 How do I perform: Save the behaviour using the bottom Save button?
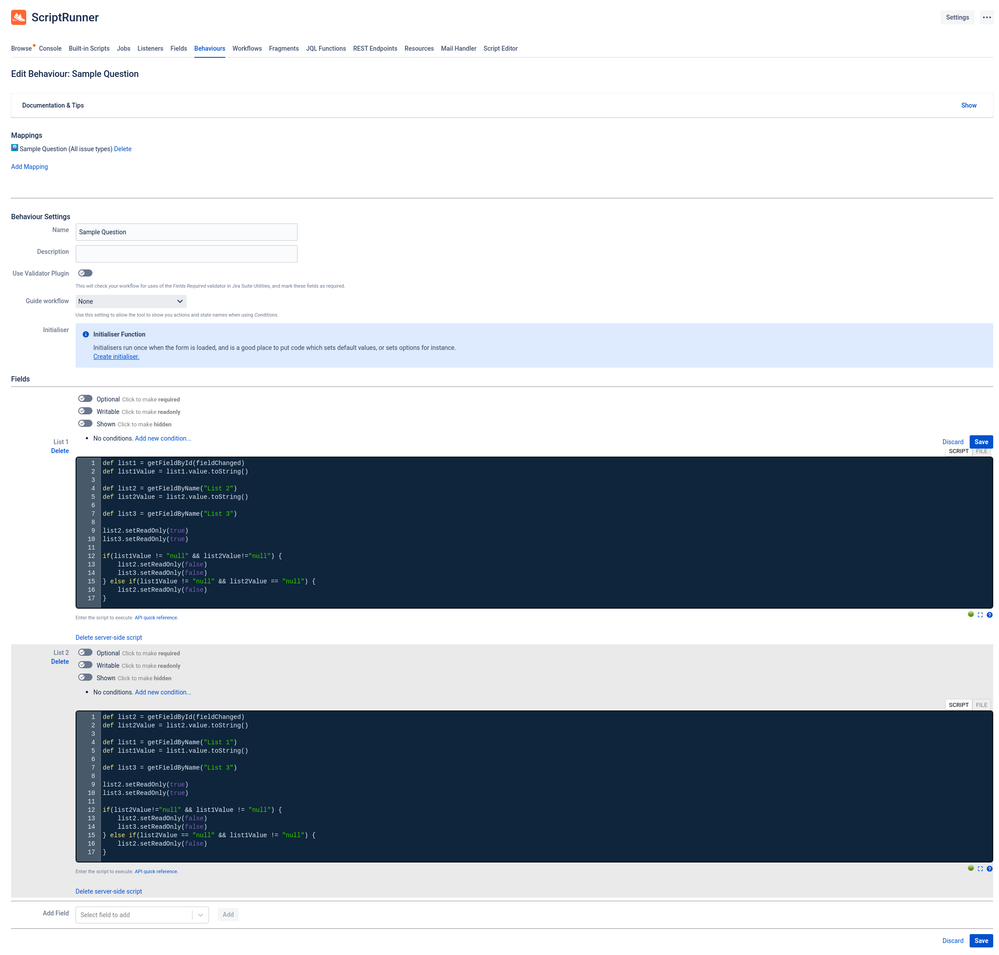[980, 940]
